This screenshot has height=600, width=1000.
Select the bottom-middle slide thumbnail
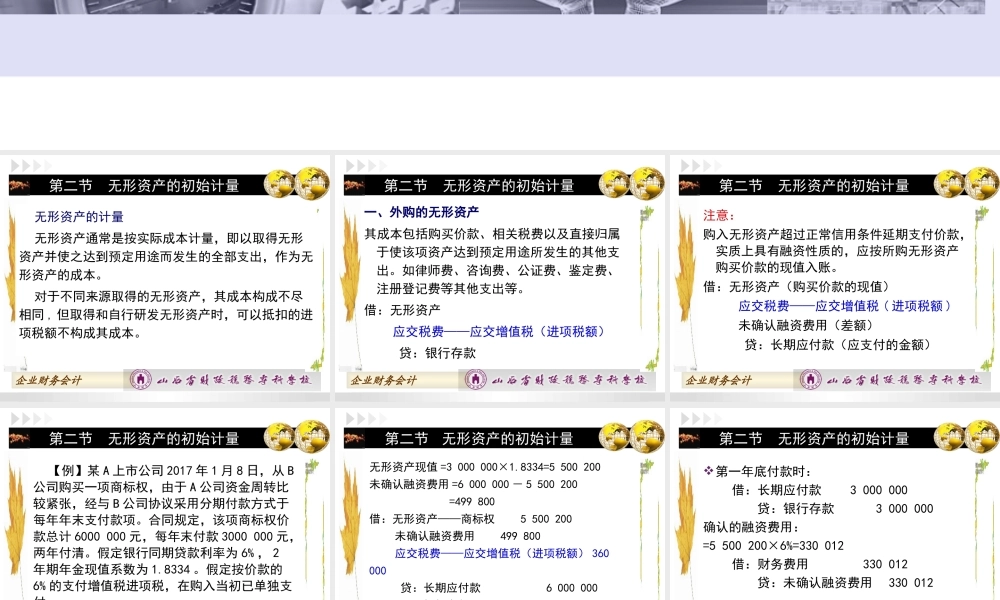click(x=500, y=510)
